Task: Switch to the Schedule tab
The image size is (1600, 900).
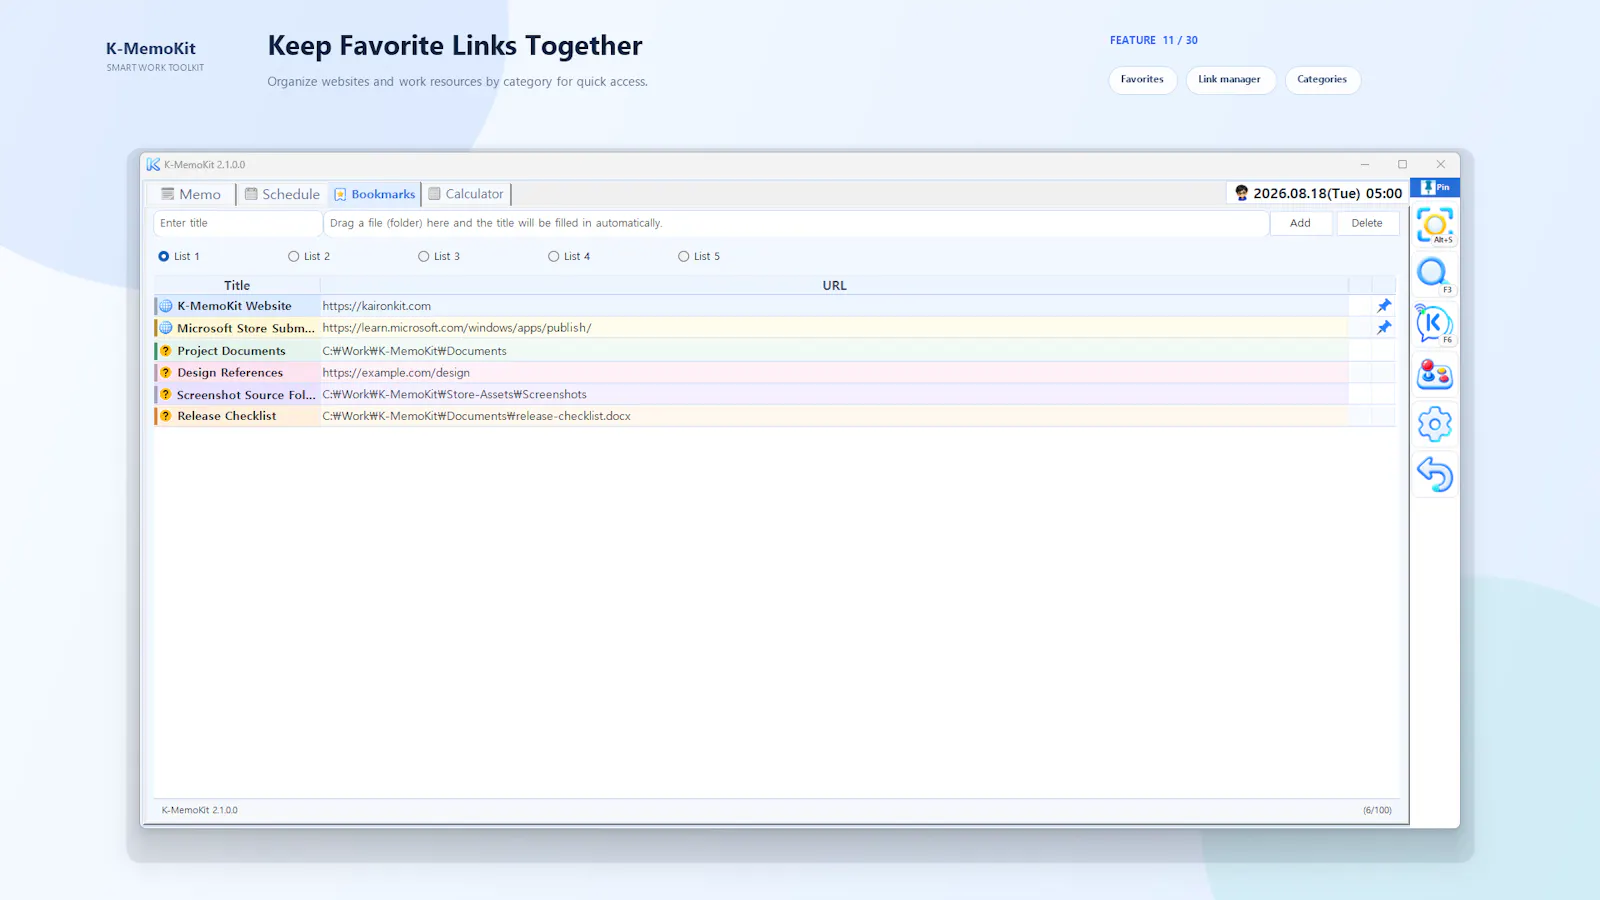Action: [282, 194]
